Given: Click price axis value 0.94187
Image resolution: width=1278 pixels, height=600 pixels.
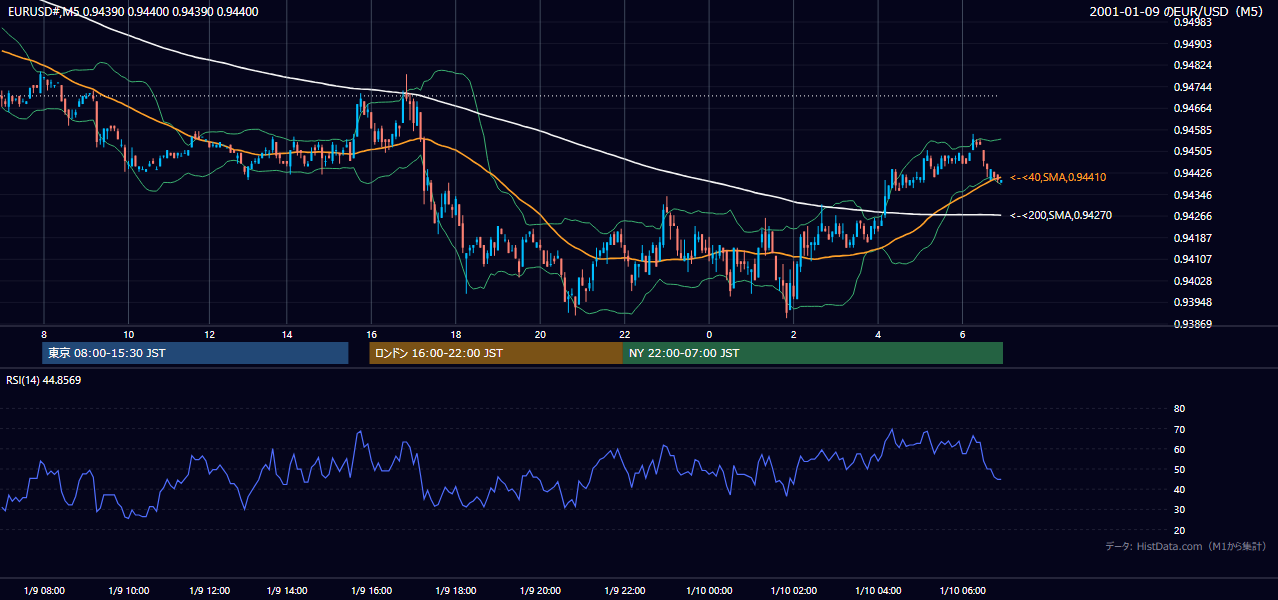Looking at the screenshot, I should [1192, 238].
